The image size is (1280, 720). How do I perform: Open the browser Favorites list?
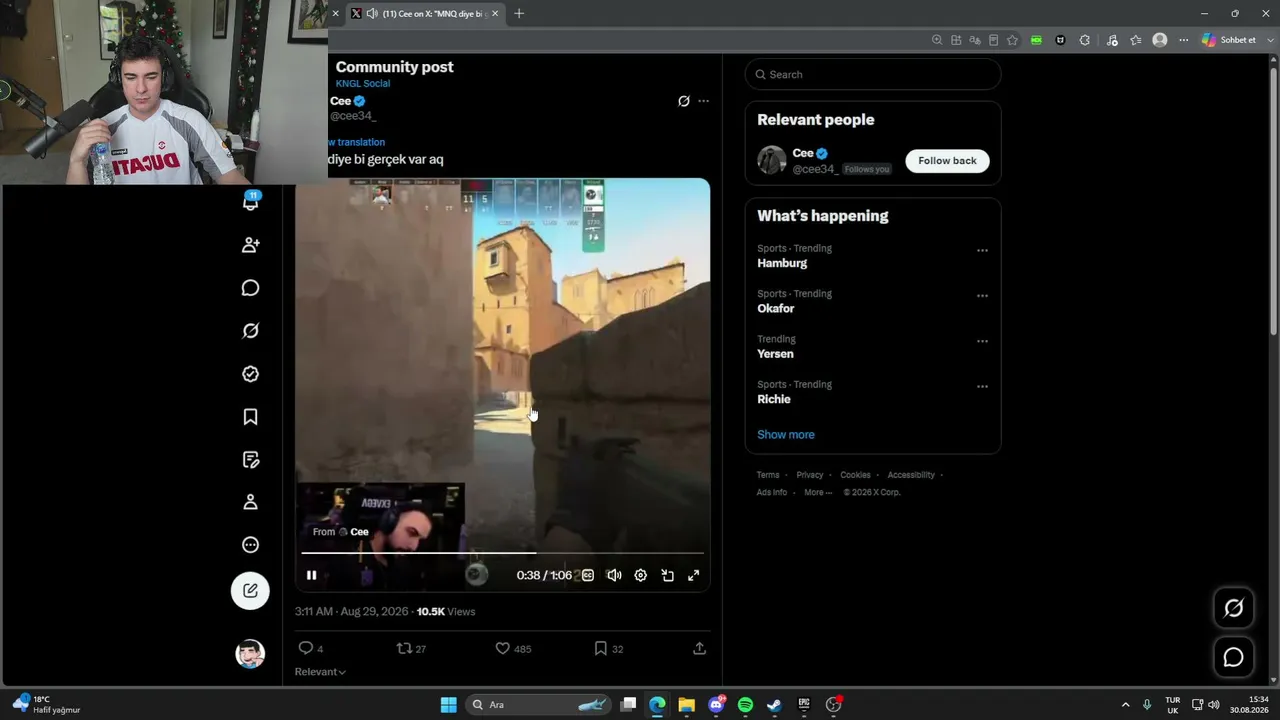pyautogui.click(x=1136, y=40)
